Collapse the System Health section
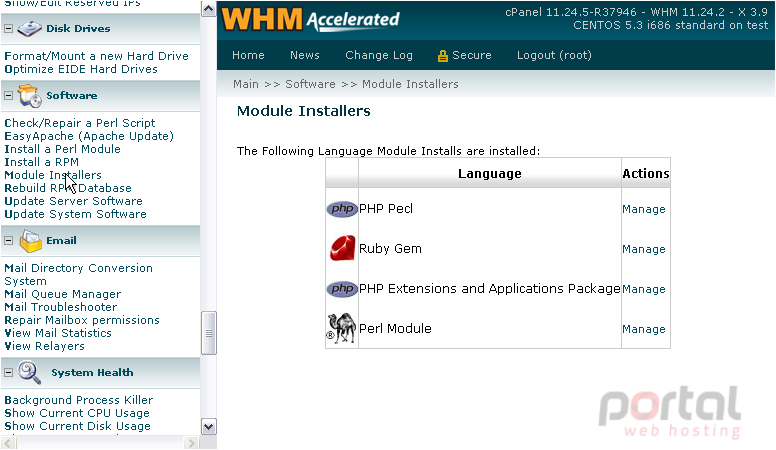The width and height of the screenshot is (776, 450). click(8, 373)
